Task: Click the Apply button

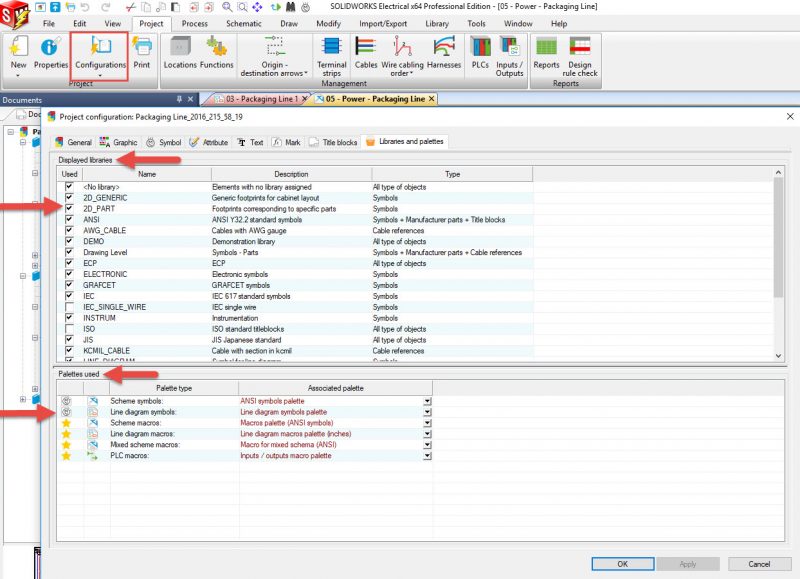Action: click(688, 564)
